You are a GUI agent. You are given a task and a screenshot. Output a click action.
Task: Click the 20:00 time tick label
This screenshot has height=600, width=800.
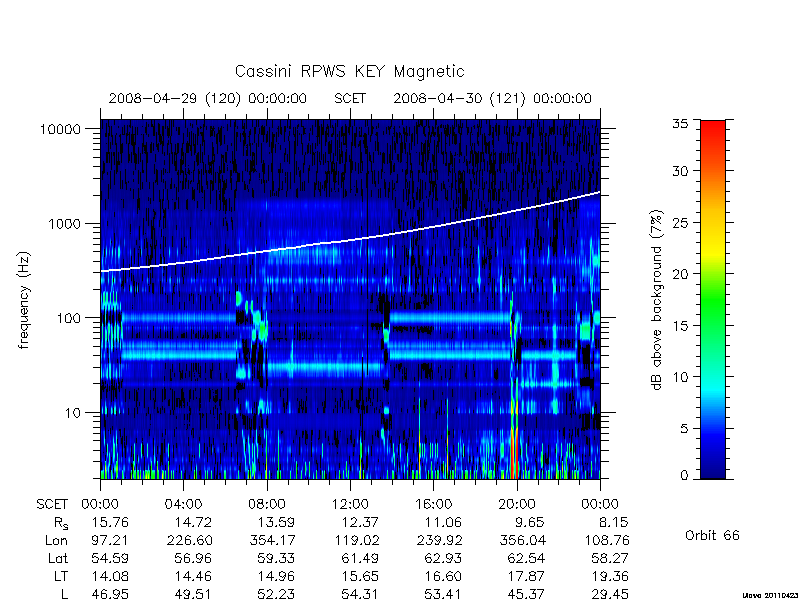coord(517,504)
